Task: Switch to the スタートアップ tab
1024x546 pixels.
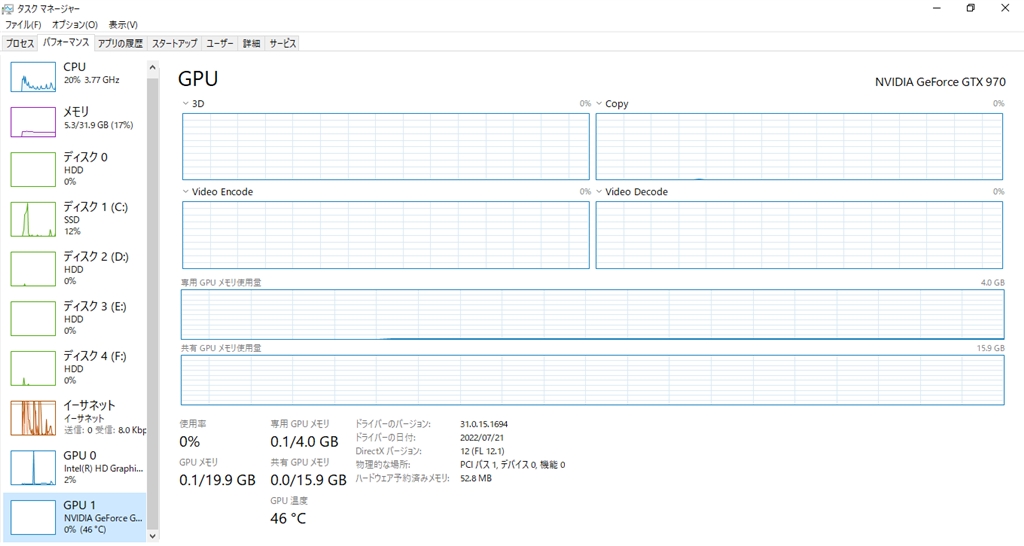Action: pyautogui.click(x=174, y=44)
